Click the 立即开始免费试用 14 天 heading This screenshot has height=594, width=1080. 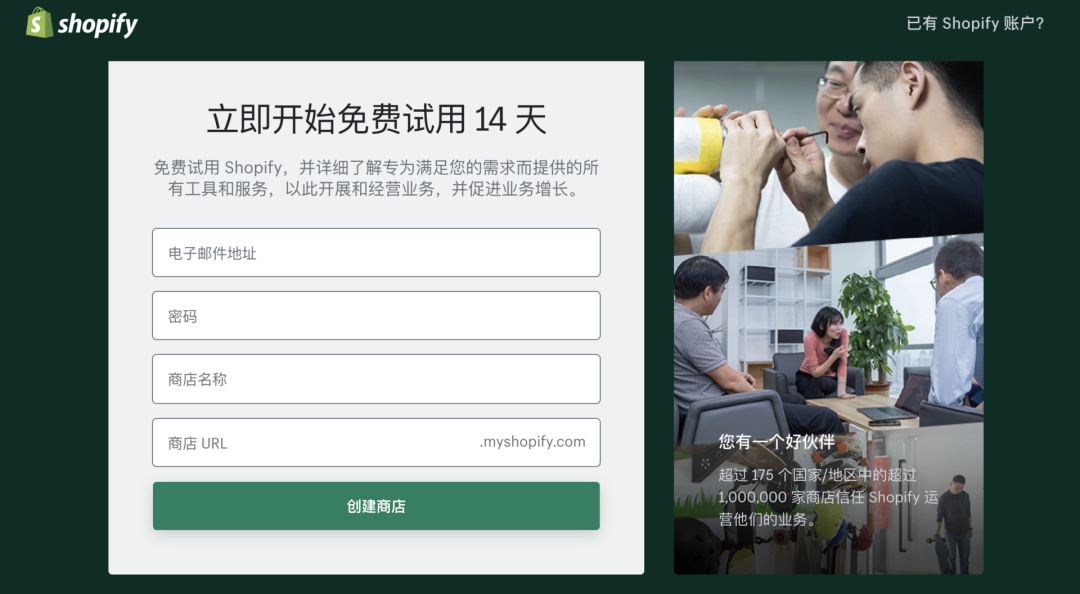pos(376,119)
